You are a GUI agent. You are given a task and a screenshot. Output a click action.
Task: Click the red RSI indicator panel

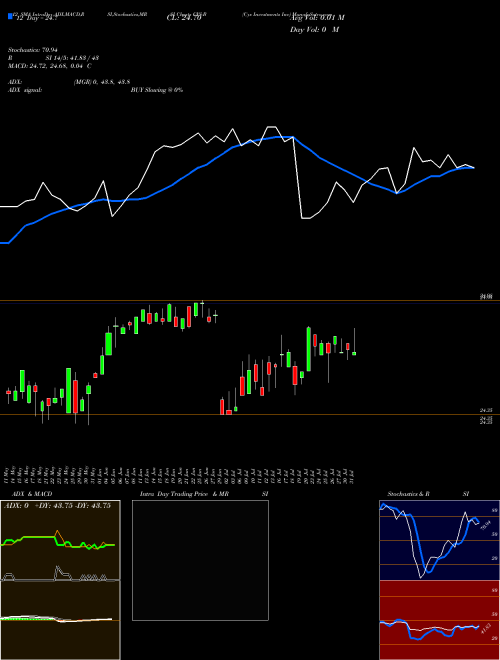point(439,620)
